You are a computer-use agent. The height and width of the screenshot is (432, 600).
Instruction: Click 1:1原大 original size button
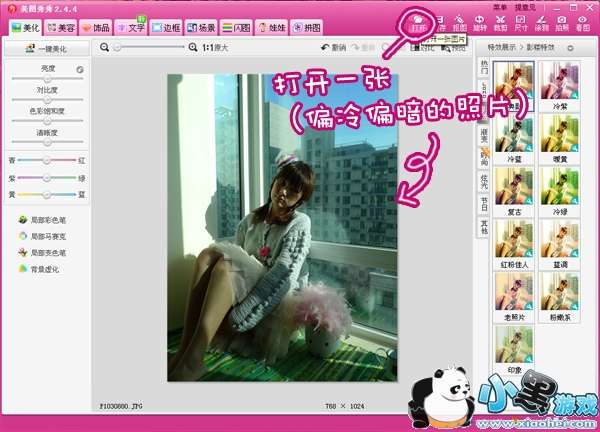[215, 47]
